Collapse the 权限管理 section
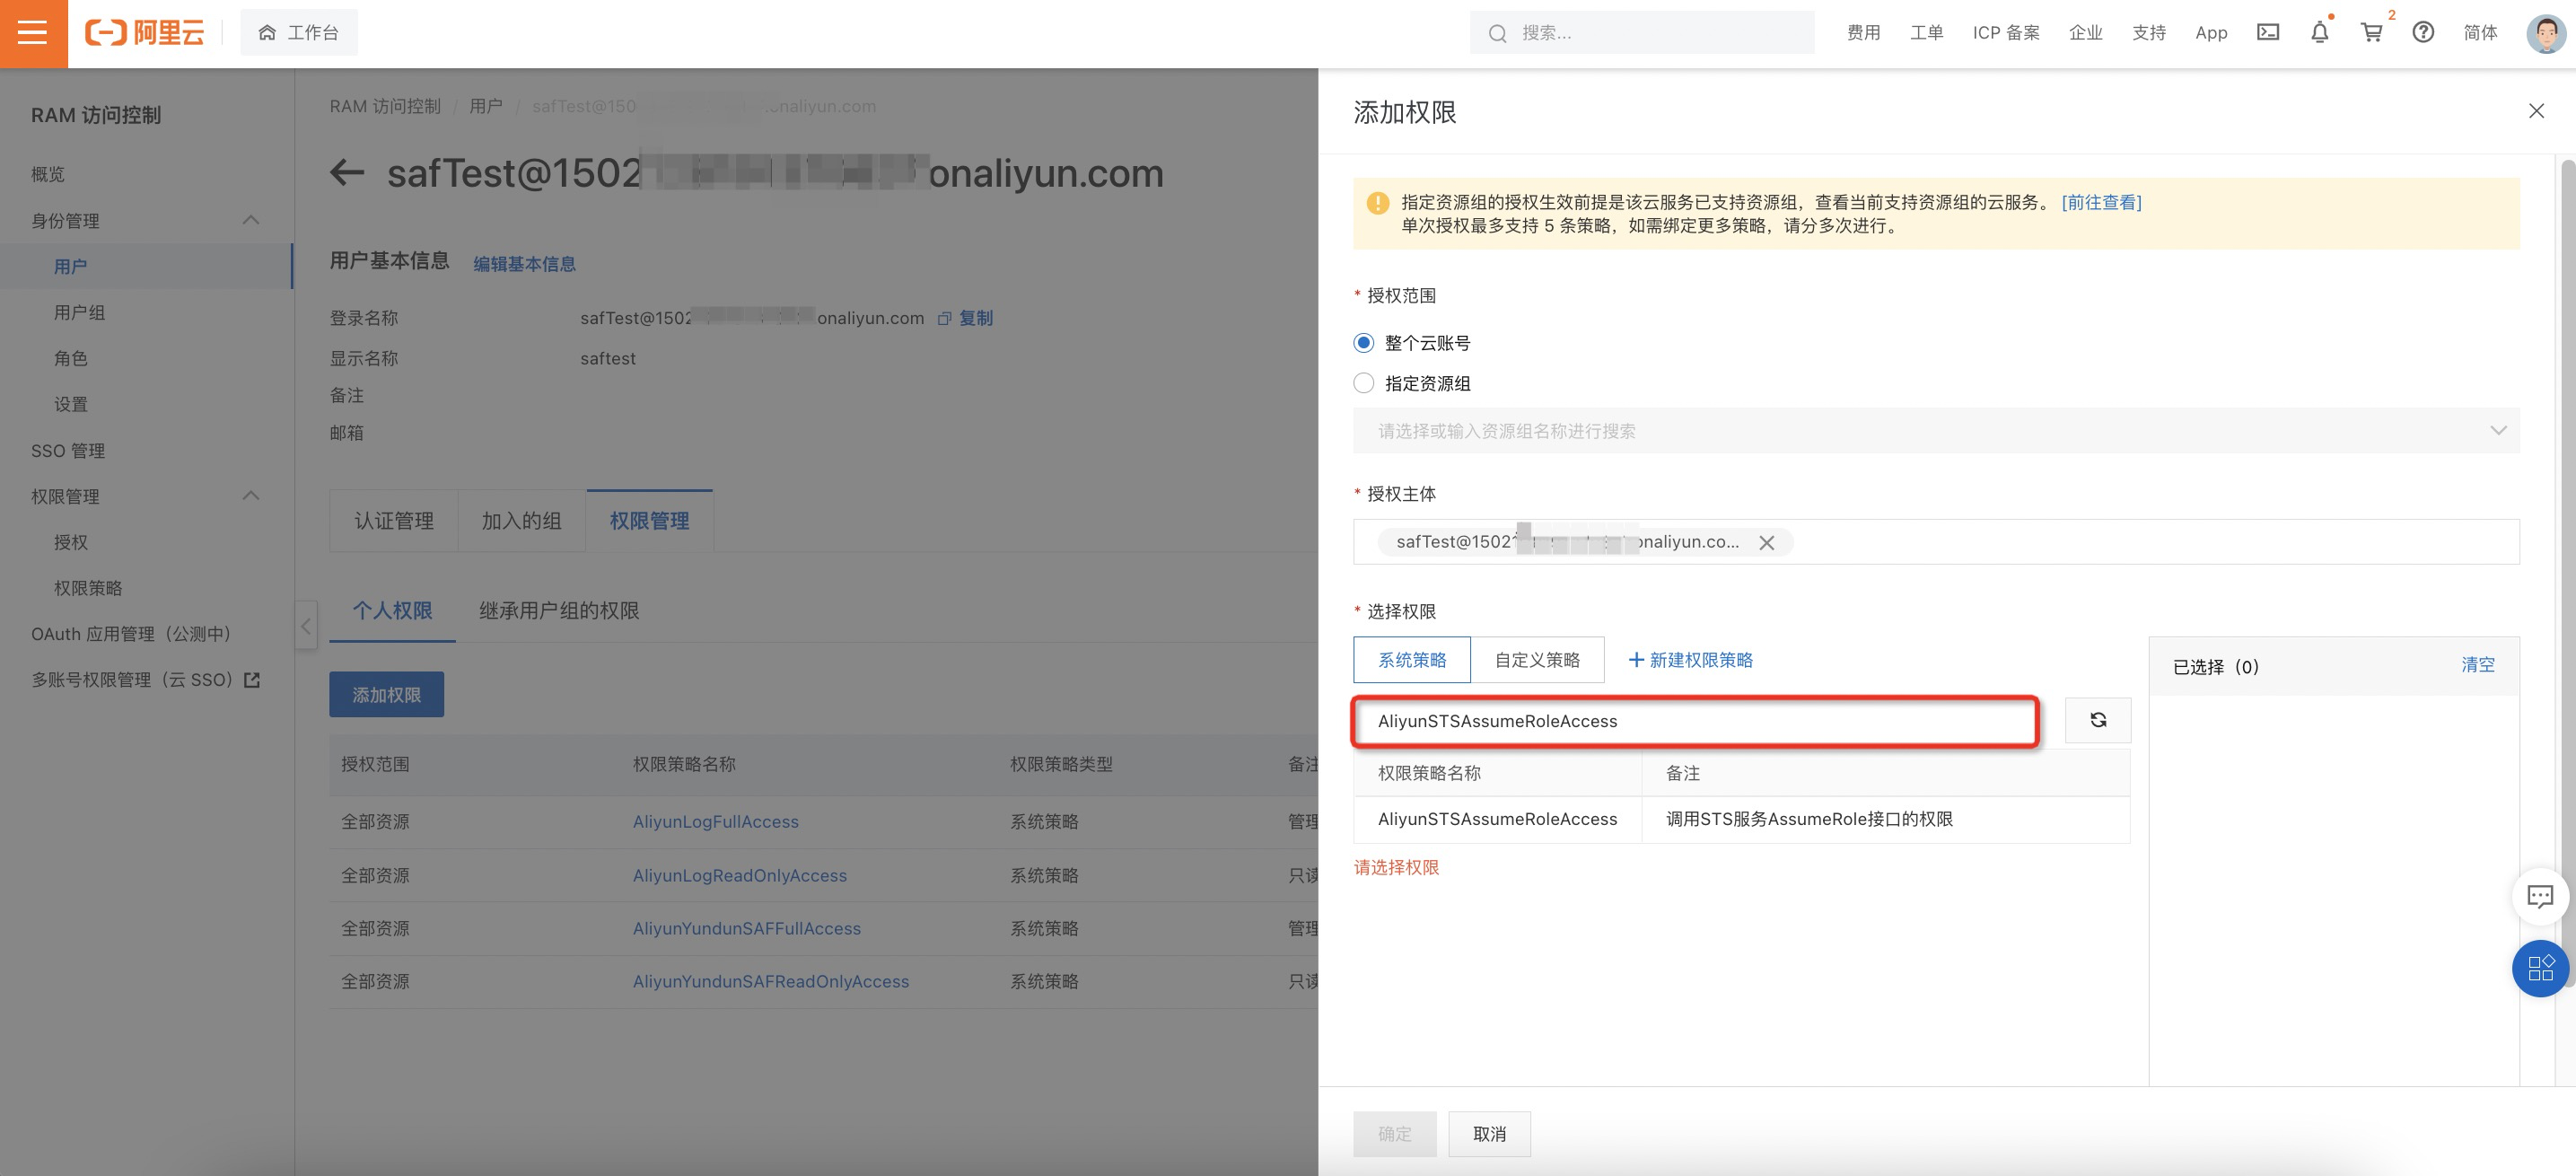Screen dimensions: 2576x1176 click(x=251, y=496)
